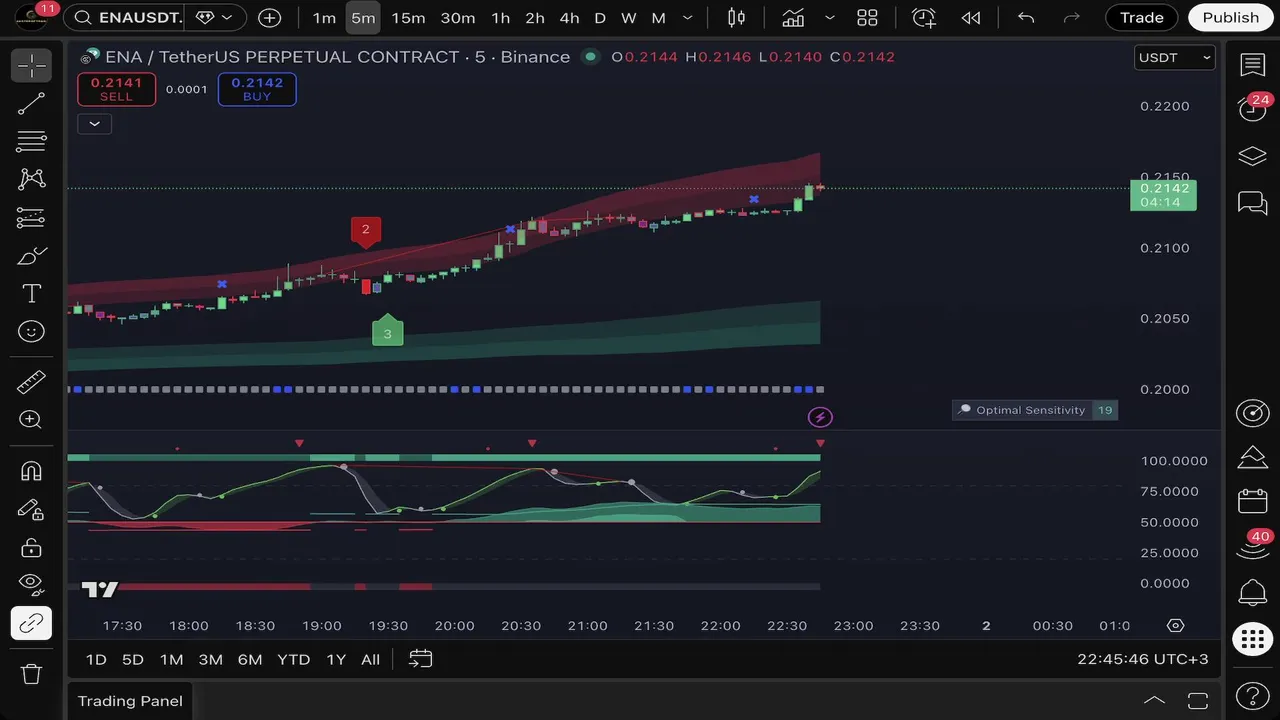This screenshot has height=720, width=1280.
Task: Open the notifications bell icon
Action: tap(1253, 592)
